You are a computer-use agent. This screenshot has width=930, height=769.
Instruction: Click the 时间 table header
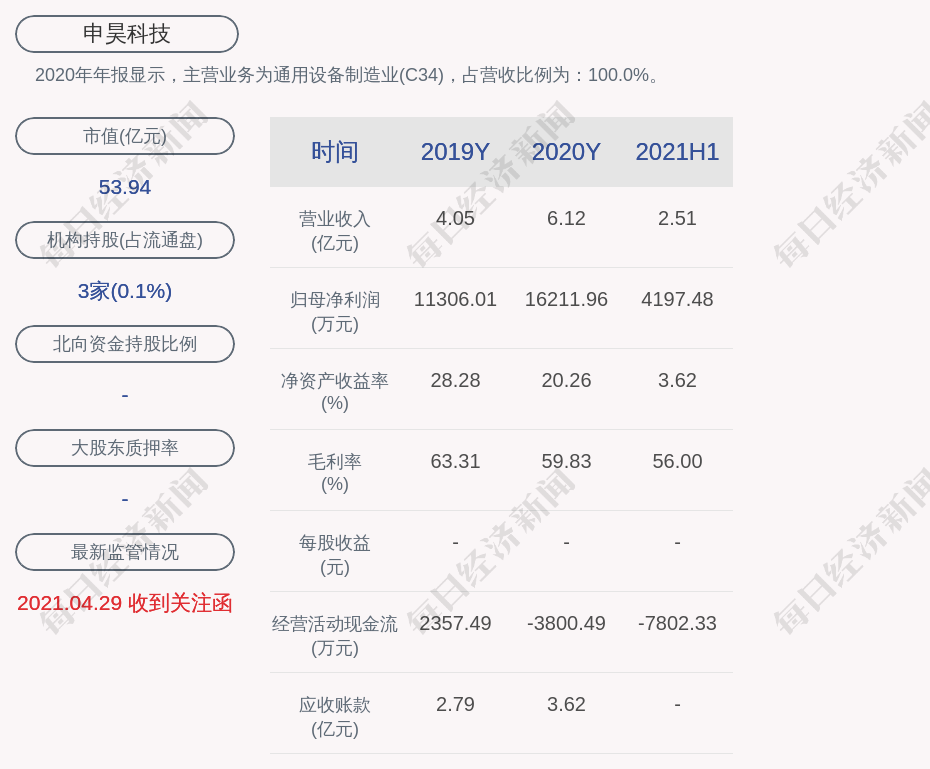click(x=335, y=152)
